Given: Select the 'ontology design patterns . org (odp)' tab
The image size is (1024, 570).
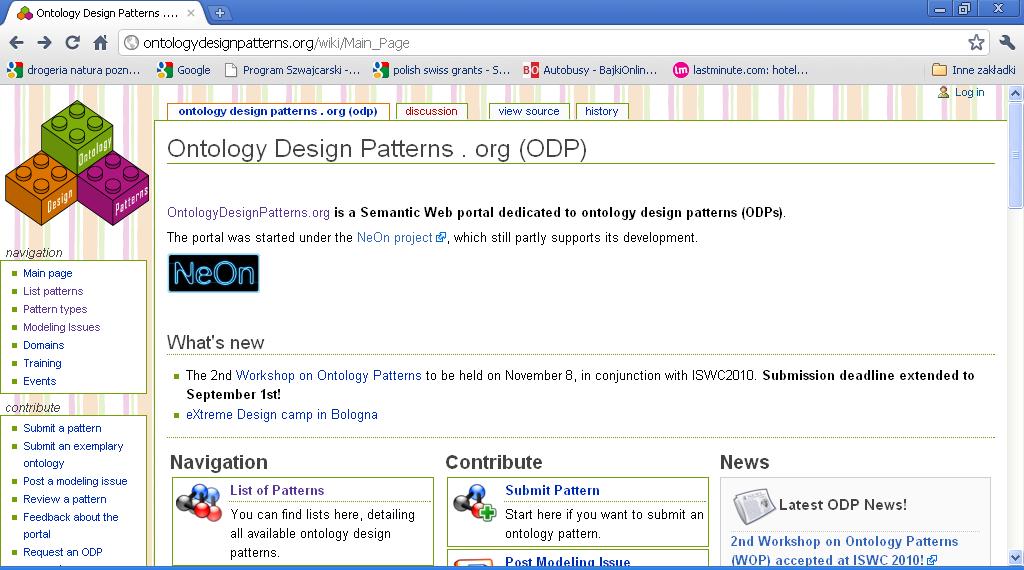Looking at the screenshot, I should pos(278,112).
